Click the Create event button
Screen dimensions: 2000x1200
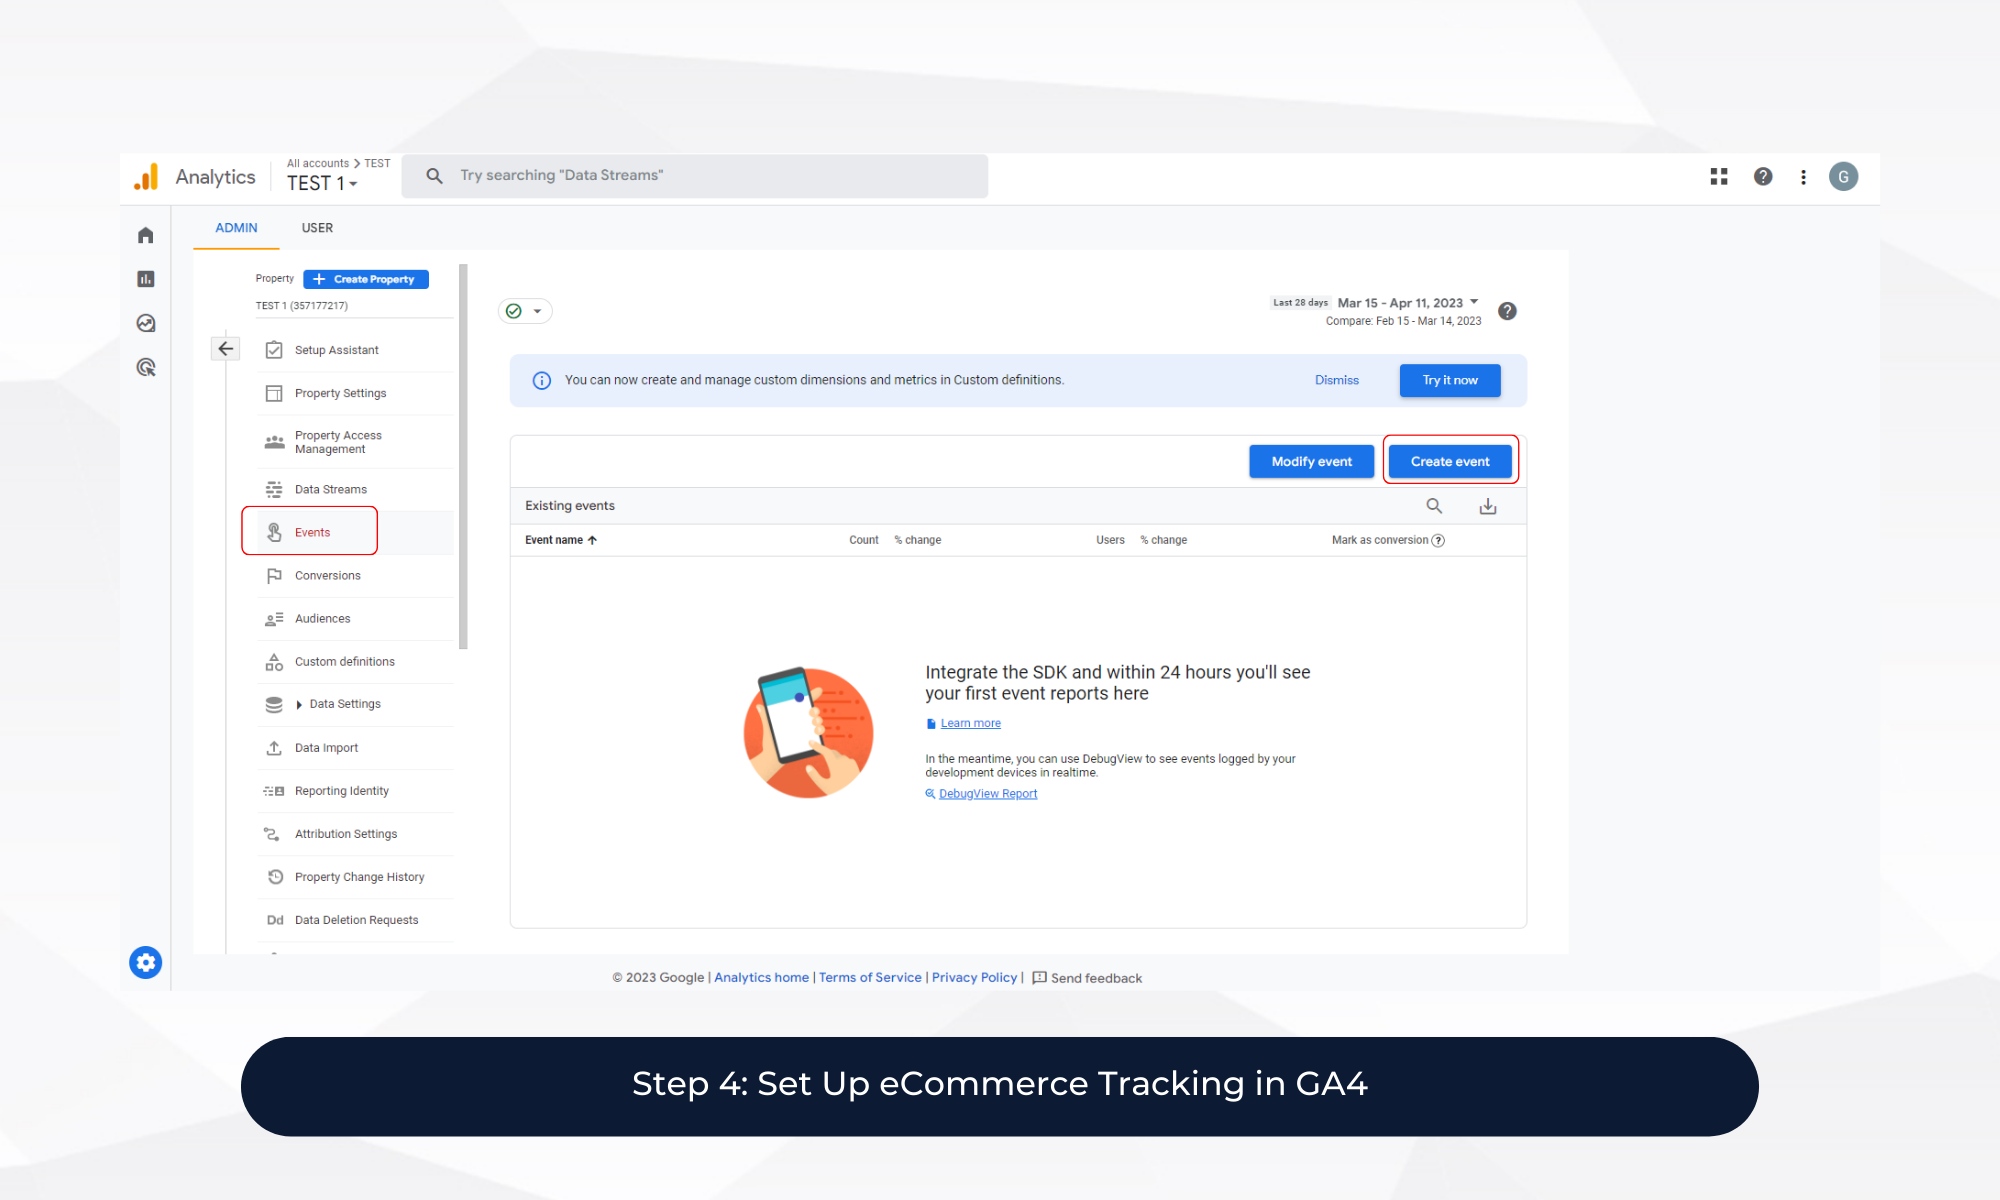[x=1450, y=461]
